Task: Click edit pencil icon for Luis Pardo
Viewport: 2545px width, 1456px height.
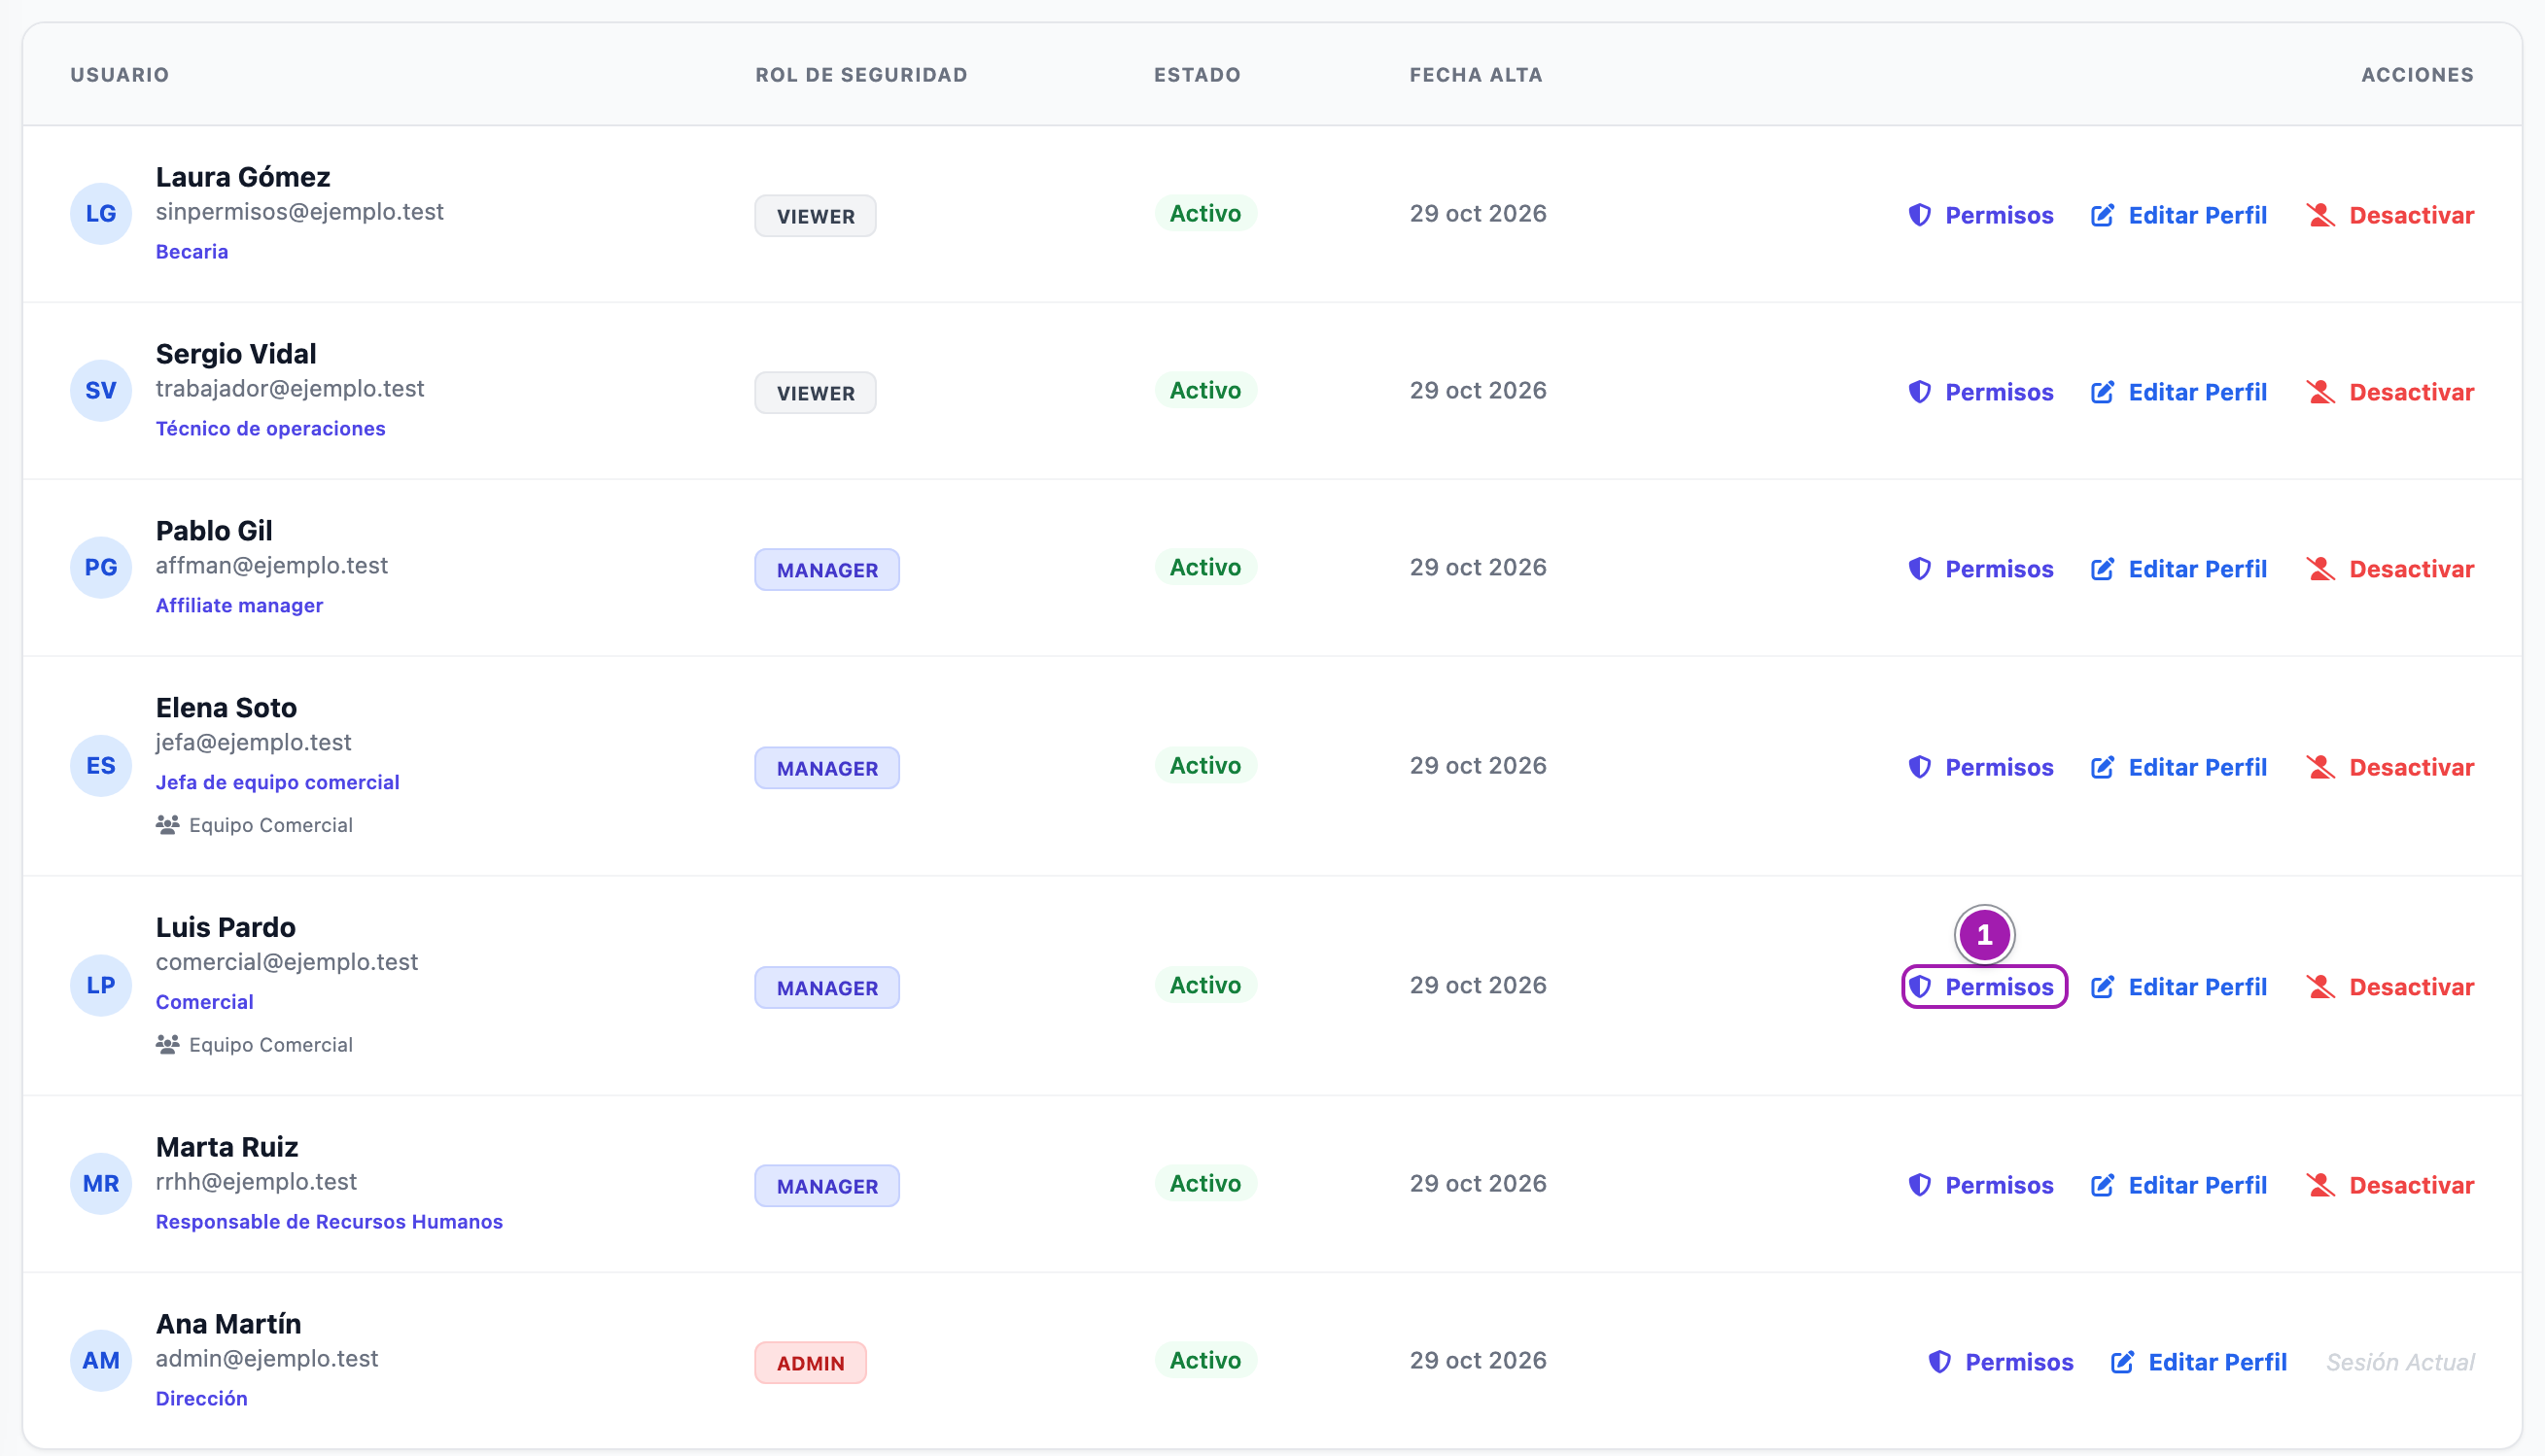Action: (x=2102, y=987)
